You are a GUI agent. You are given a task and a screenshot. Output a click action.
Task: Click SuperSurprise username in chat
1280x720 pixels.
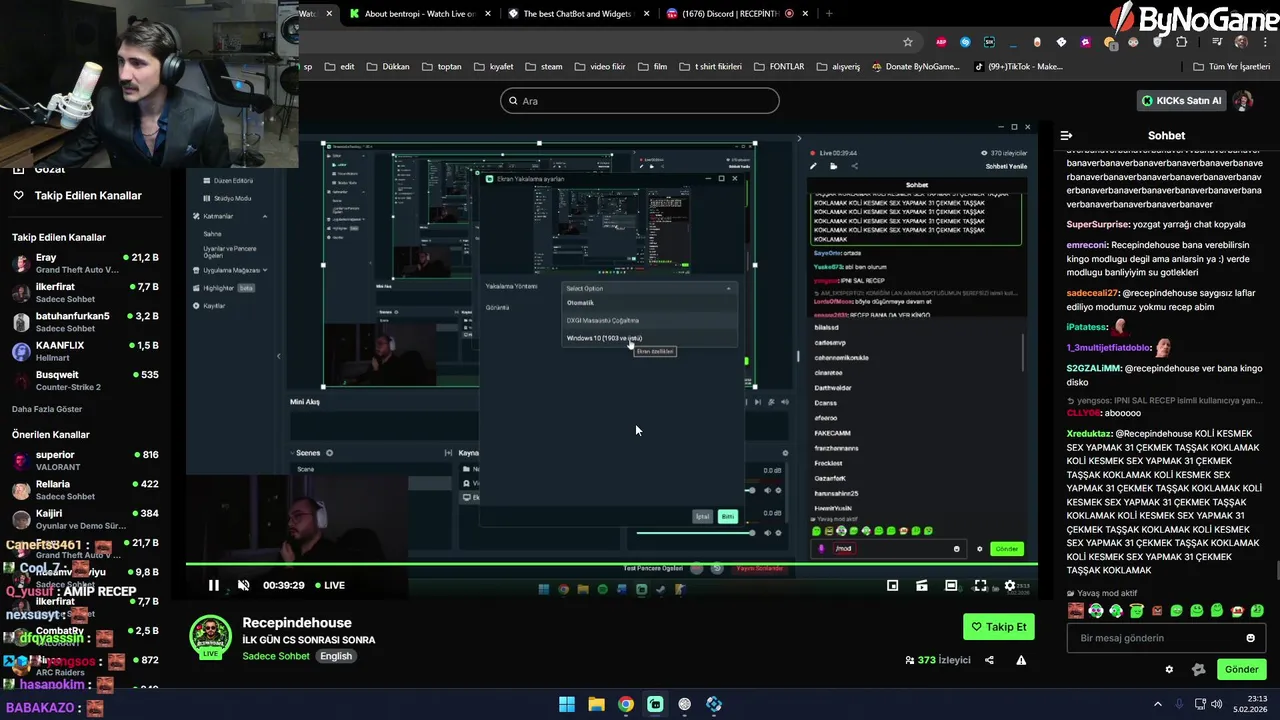[x=1098, y=224]
